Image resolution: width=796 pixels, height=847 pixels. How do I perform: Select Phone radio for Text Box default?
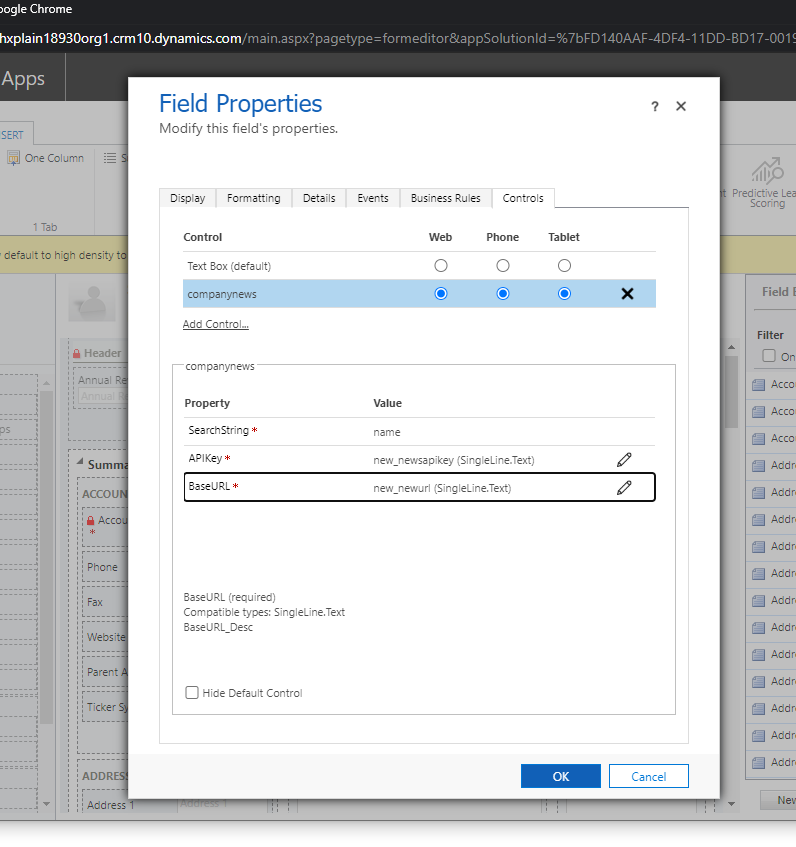(503, 266)
